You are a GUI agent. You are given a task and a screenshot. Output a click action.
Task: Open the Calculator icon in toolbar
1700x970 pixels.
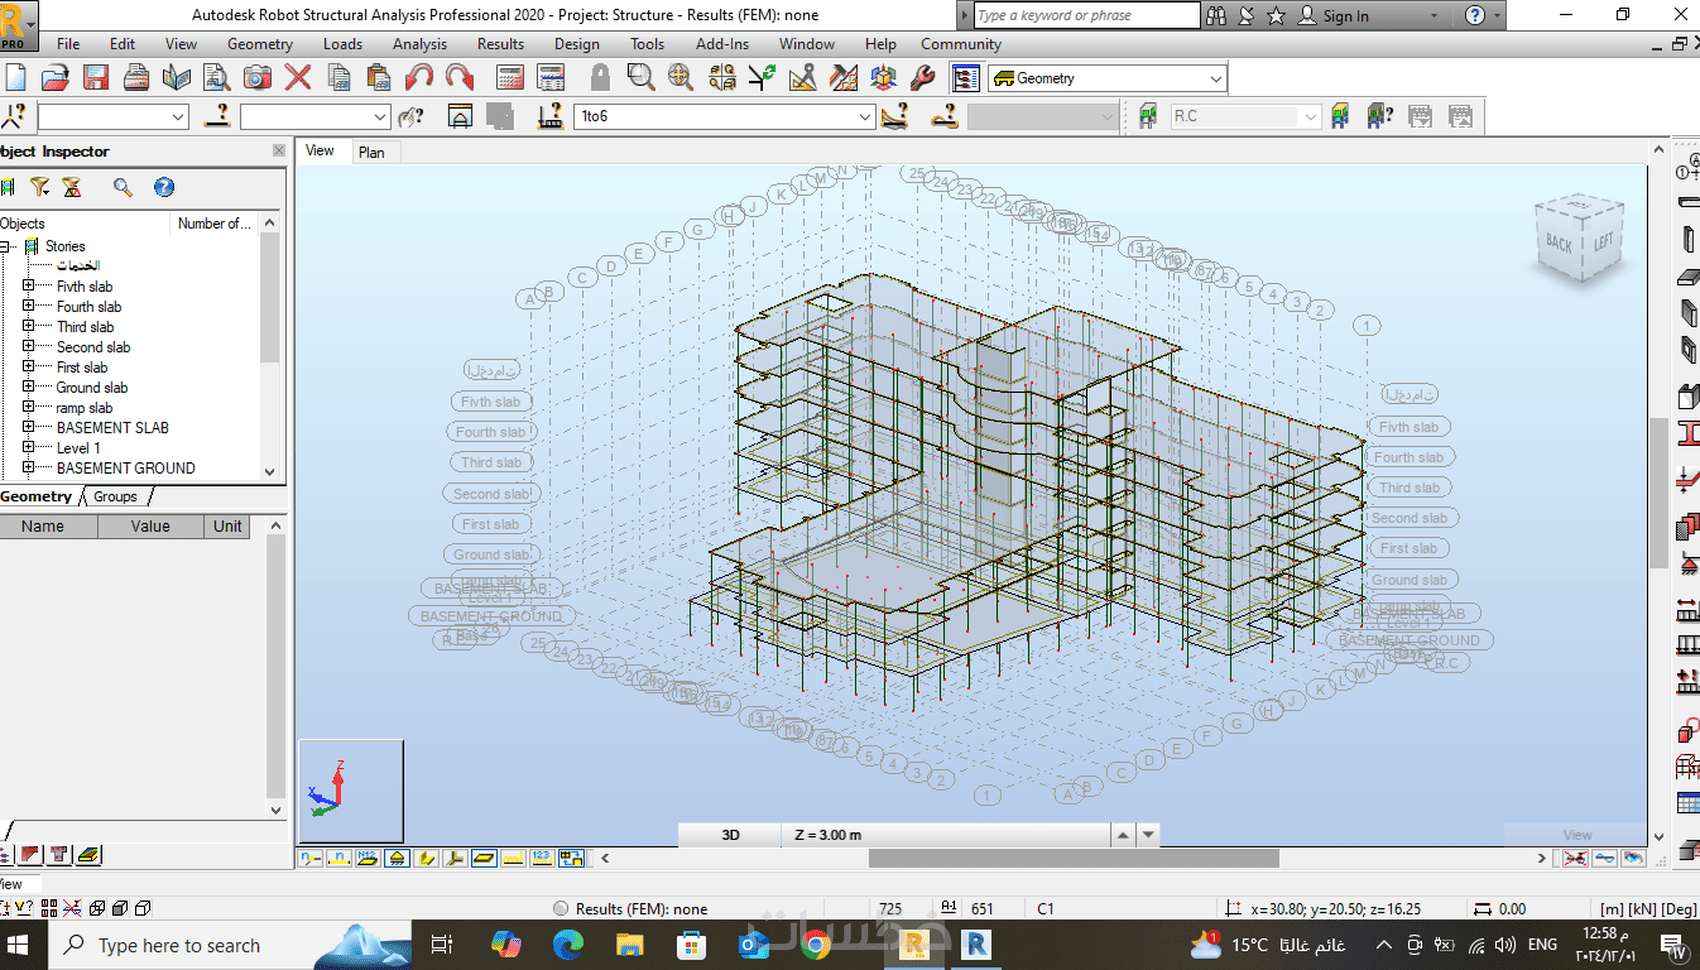510,78
